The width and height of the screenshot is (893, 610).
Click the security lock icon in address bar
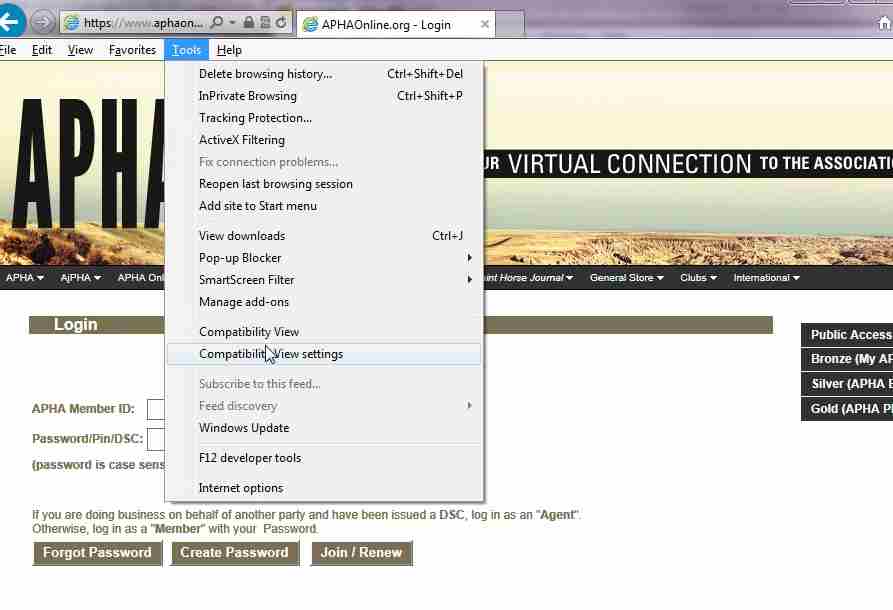(248, 23)
